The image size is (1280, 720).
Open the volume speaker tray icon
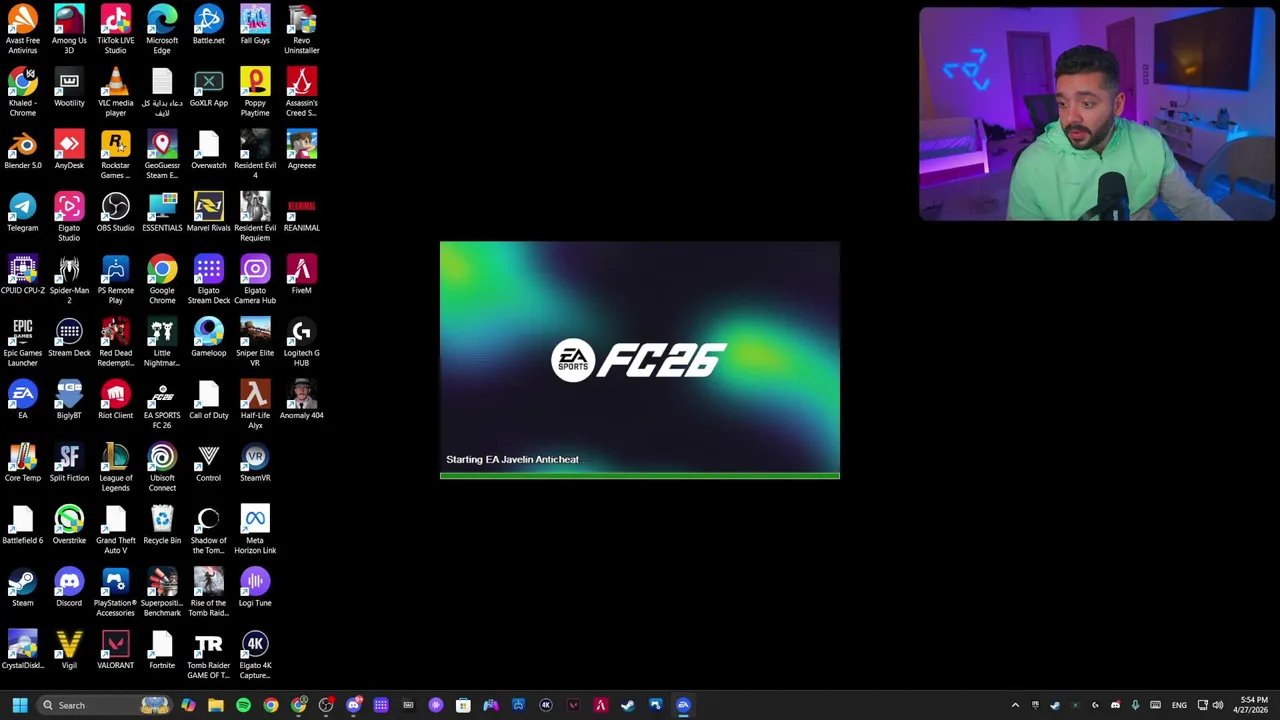(1218, 705)
